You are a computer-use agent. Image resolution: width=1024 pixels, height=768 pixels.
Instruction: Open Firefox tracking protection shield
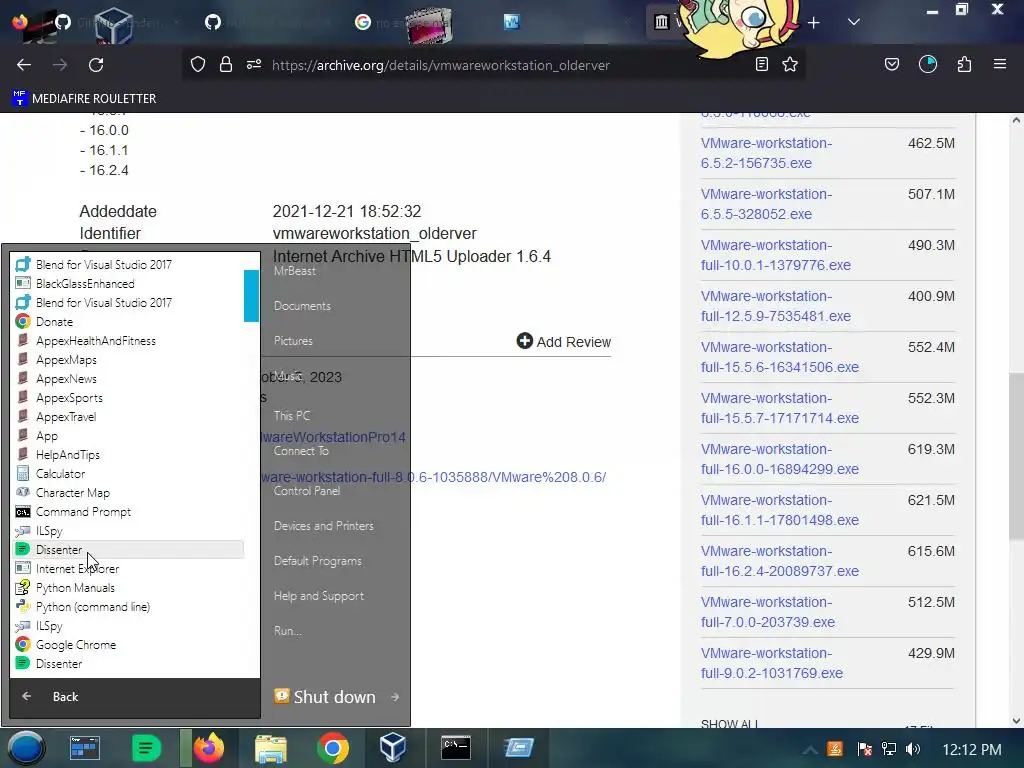coord(198,65)
